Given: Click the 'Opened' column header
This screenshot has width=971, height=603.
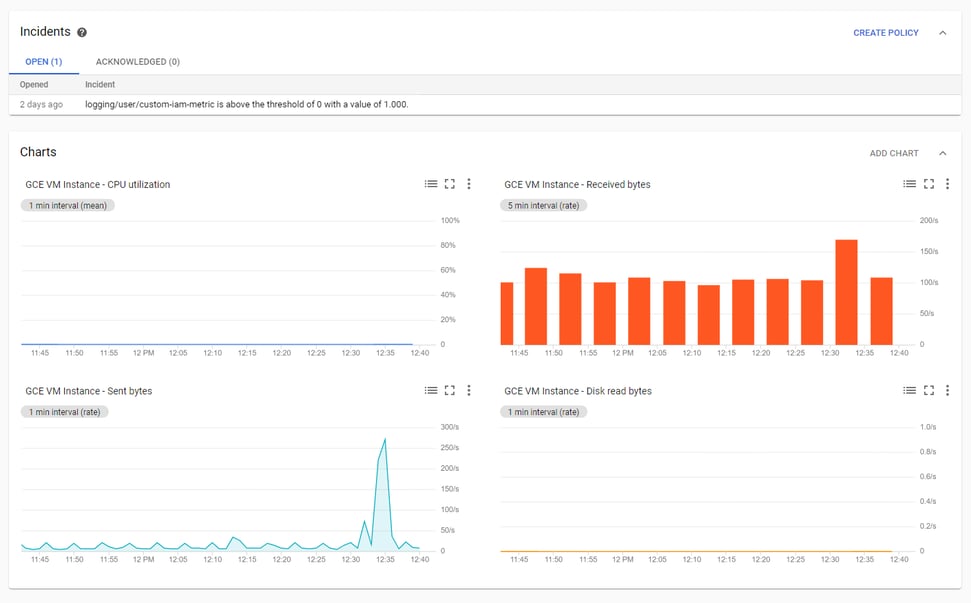Looking at the screenshot, I should pyautogui.click(x=33, y=85).
